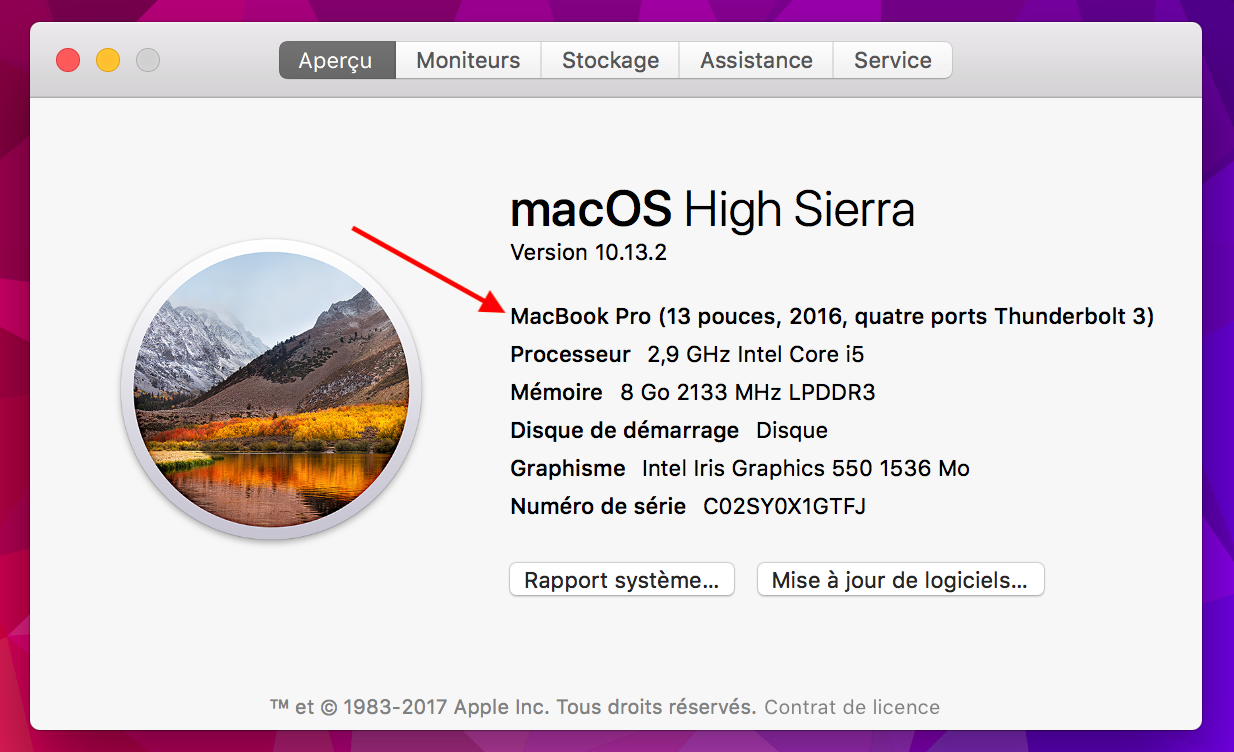Image resolution: width=1234 pixels, height=752 pixels.
Task: Click the Disque de démarrage entry
Action: (669, 430)
